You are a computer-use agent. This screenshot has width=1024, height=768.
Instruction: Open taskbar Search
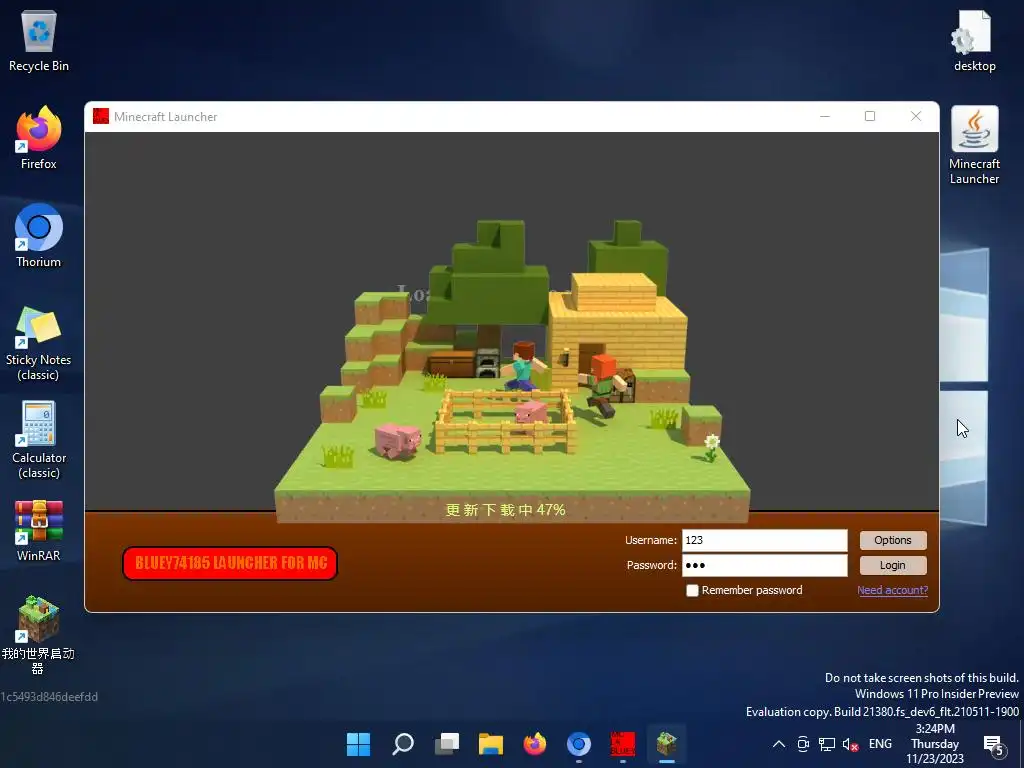tap(402, 744)
